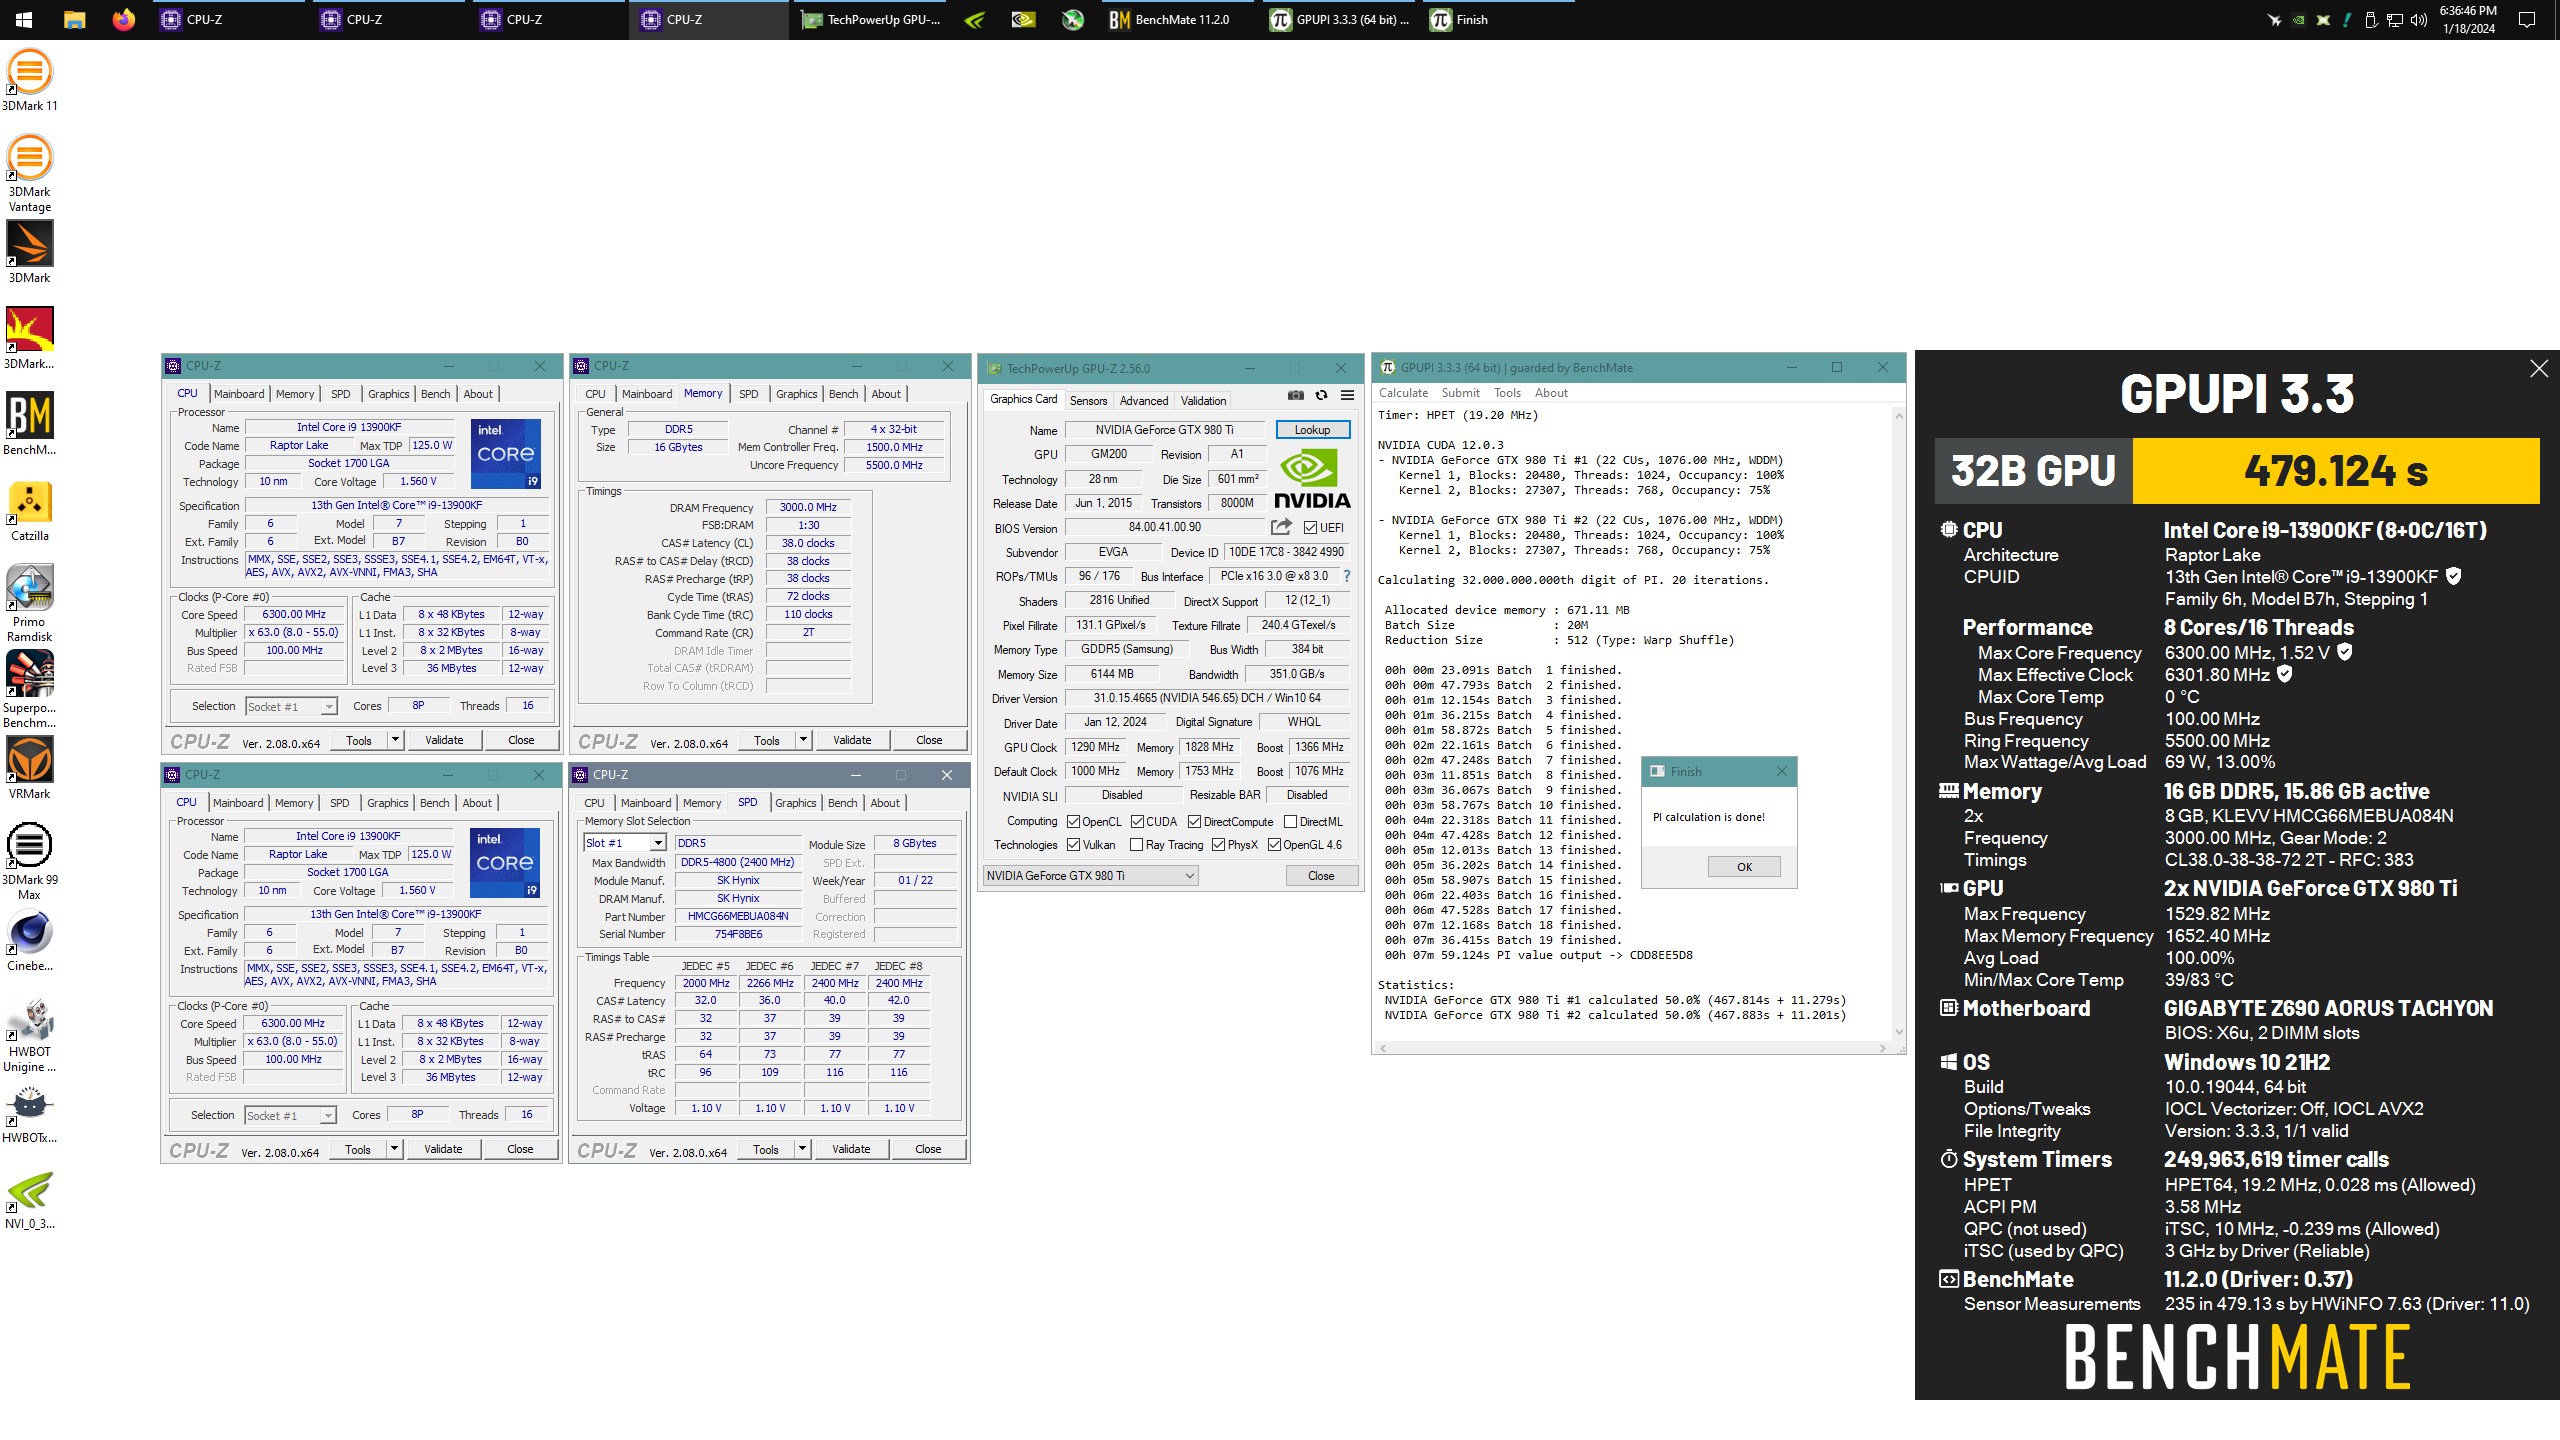The width and height of the screenshot is (2560, 1440).
Task: Select the Catzilla desktop icon
Action: pos(30,511)
